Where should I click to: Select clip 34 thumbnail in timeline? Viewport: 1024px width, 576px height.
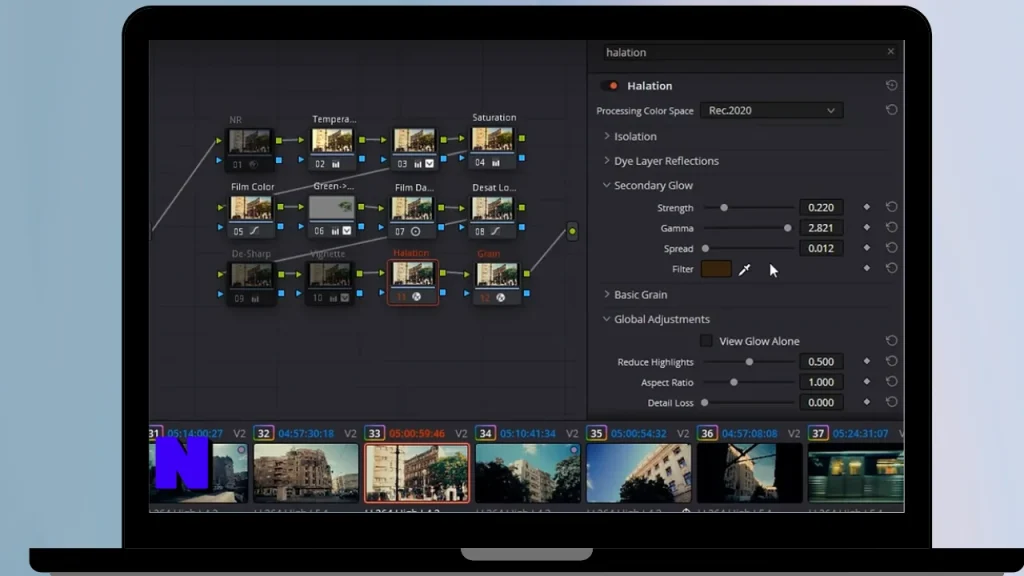pyautogui.click(x=528, y=473)
